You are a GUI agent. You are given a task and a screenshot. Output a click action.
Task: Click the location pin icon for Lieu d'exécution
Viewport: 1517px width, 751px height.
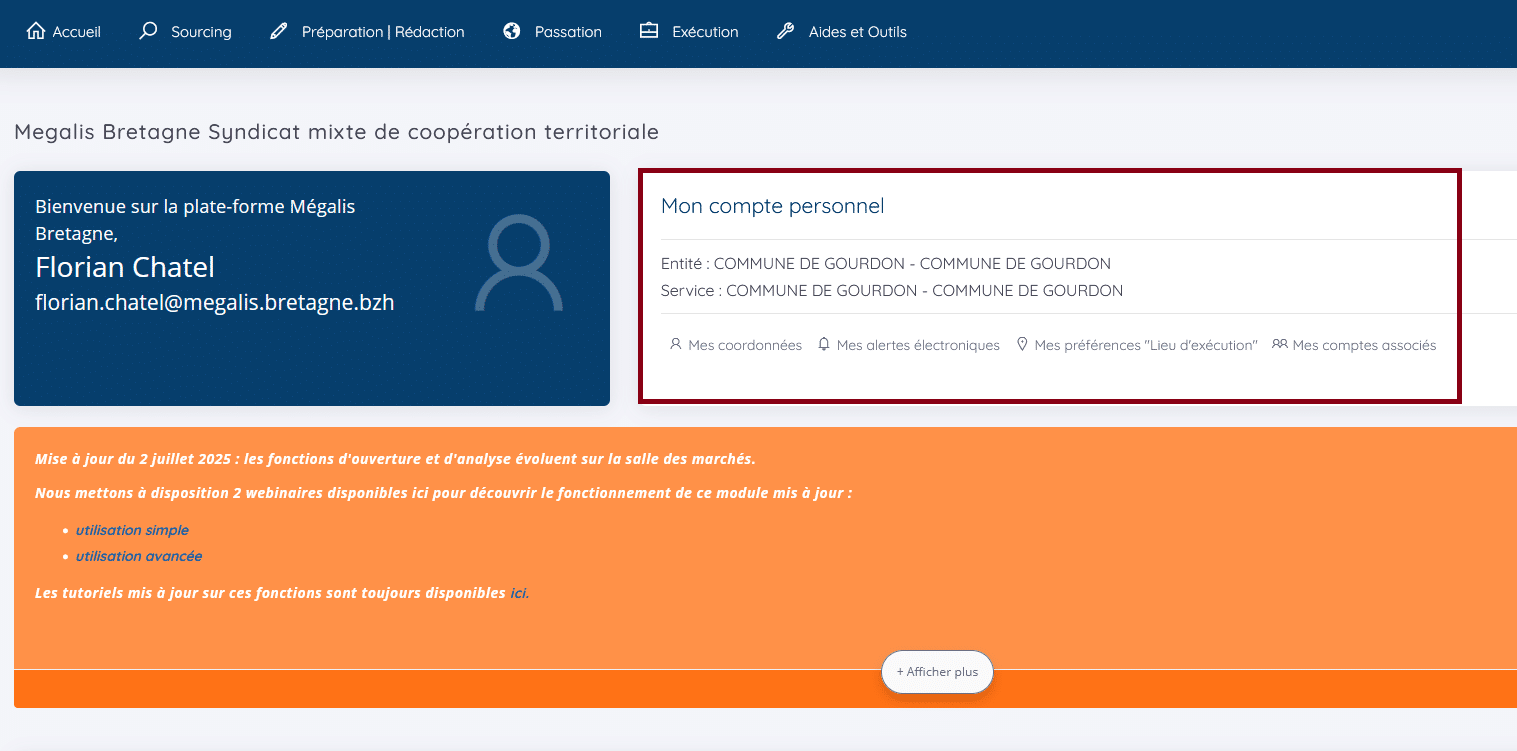tap(1022, 344)
